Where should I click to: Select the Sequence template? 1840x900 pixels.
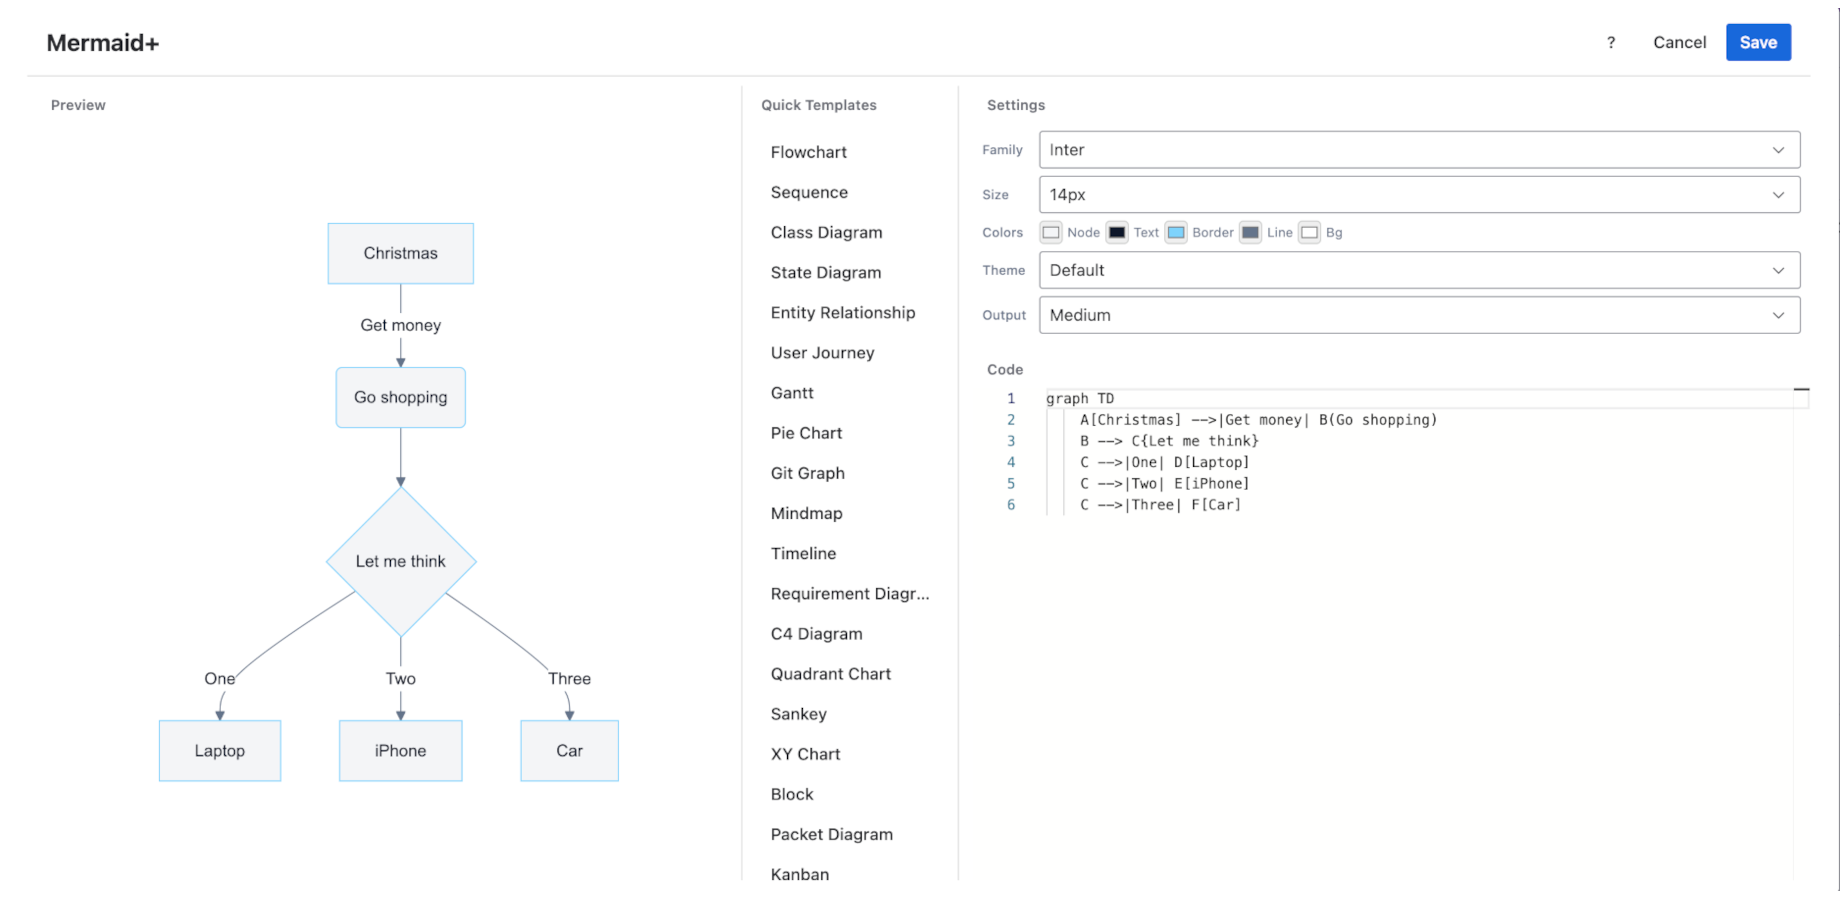click(x=809, y=192)
